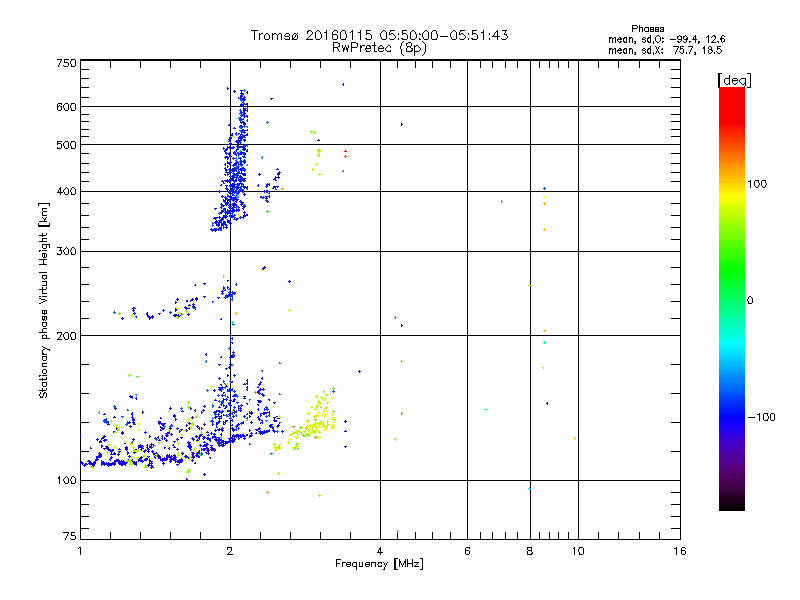Click the '600' height axis label

pos(67,107)
